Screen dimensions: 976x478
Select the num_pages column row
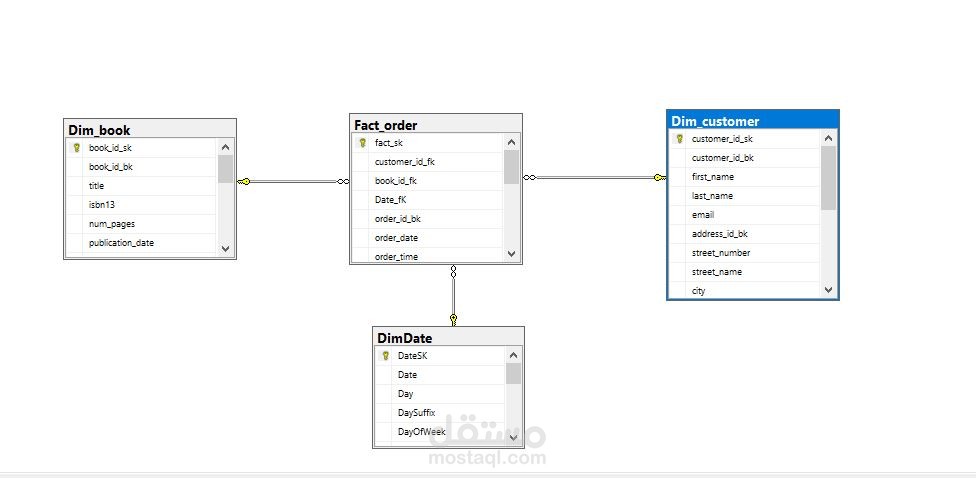[x=141, y=224]
